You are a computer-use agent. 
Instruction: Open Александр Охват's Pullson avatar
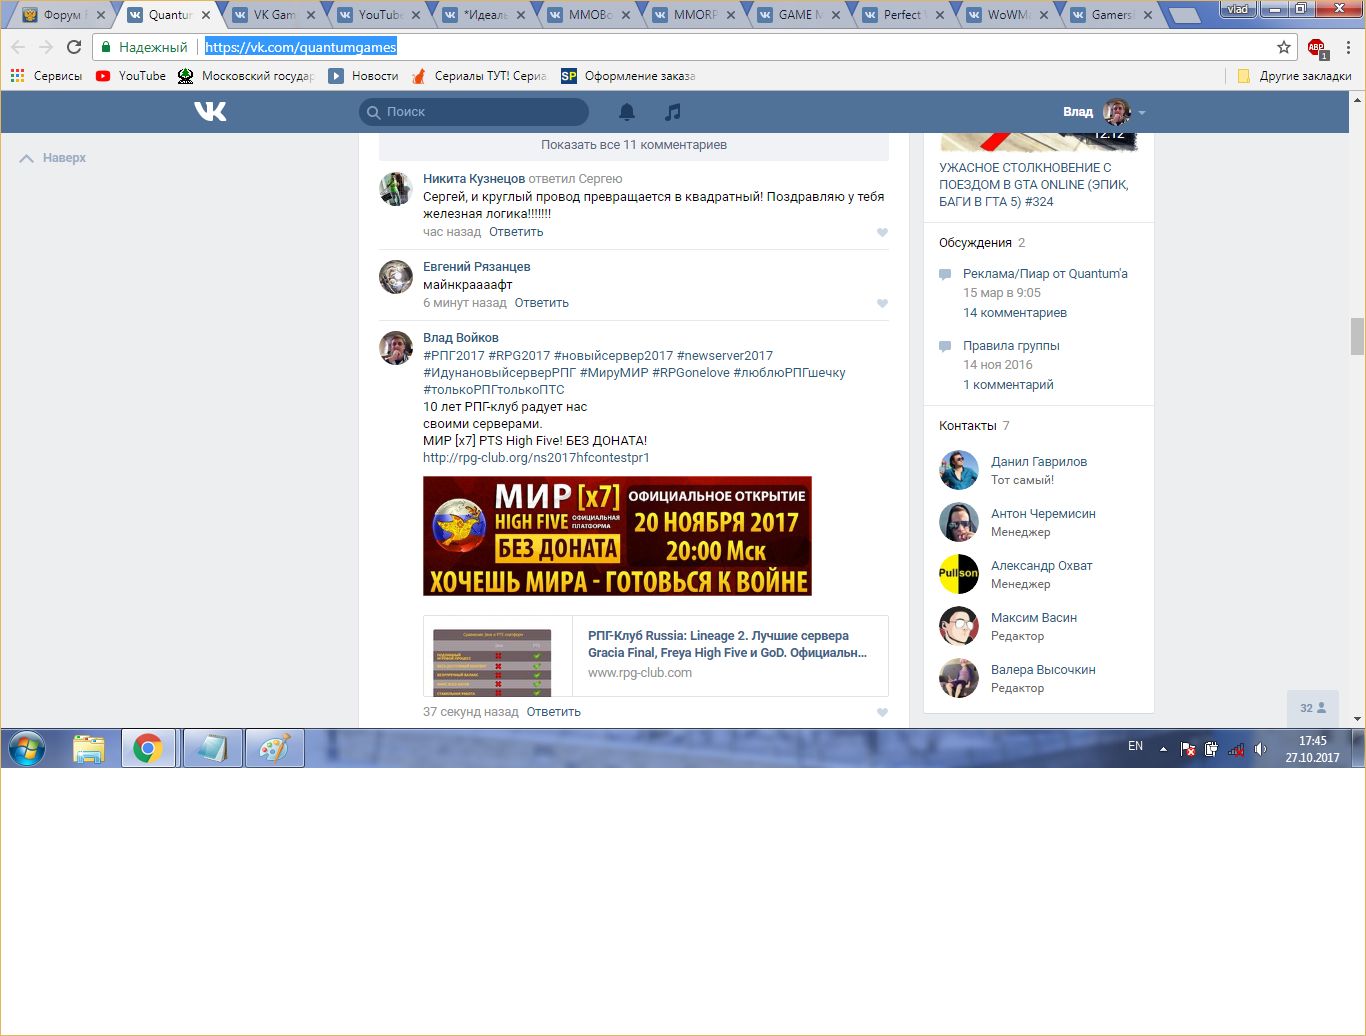coord(959,574)
